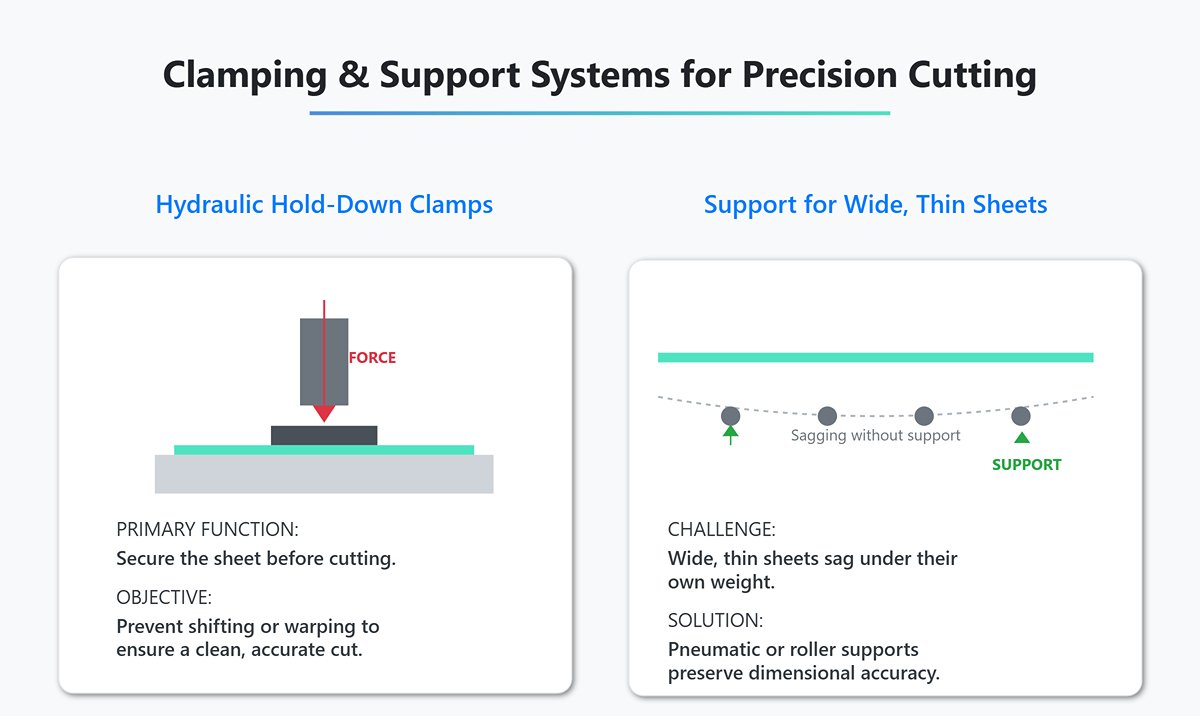Click the "Sagging without support" caption

(x=875, y=435)
